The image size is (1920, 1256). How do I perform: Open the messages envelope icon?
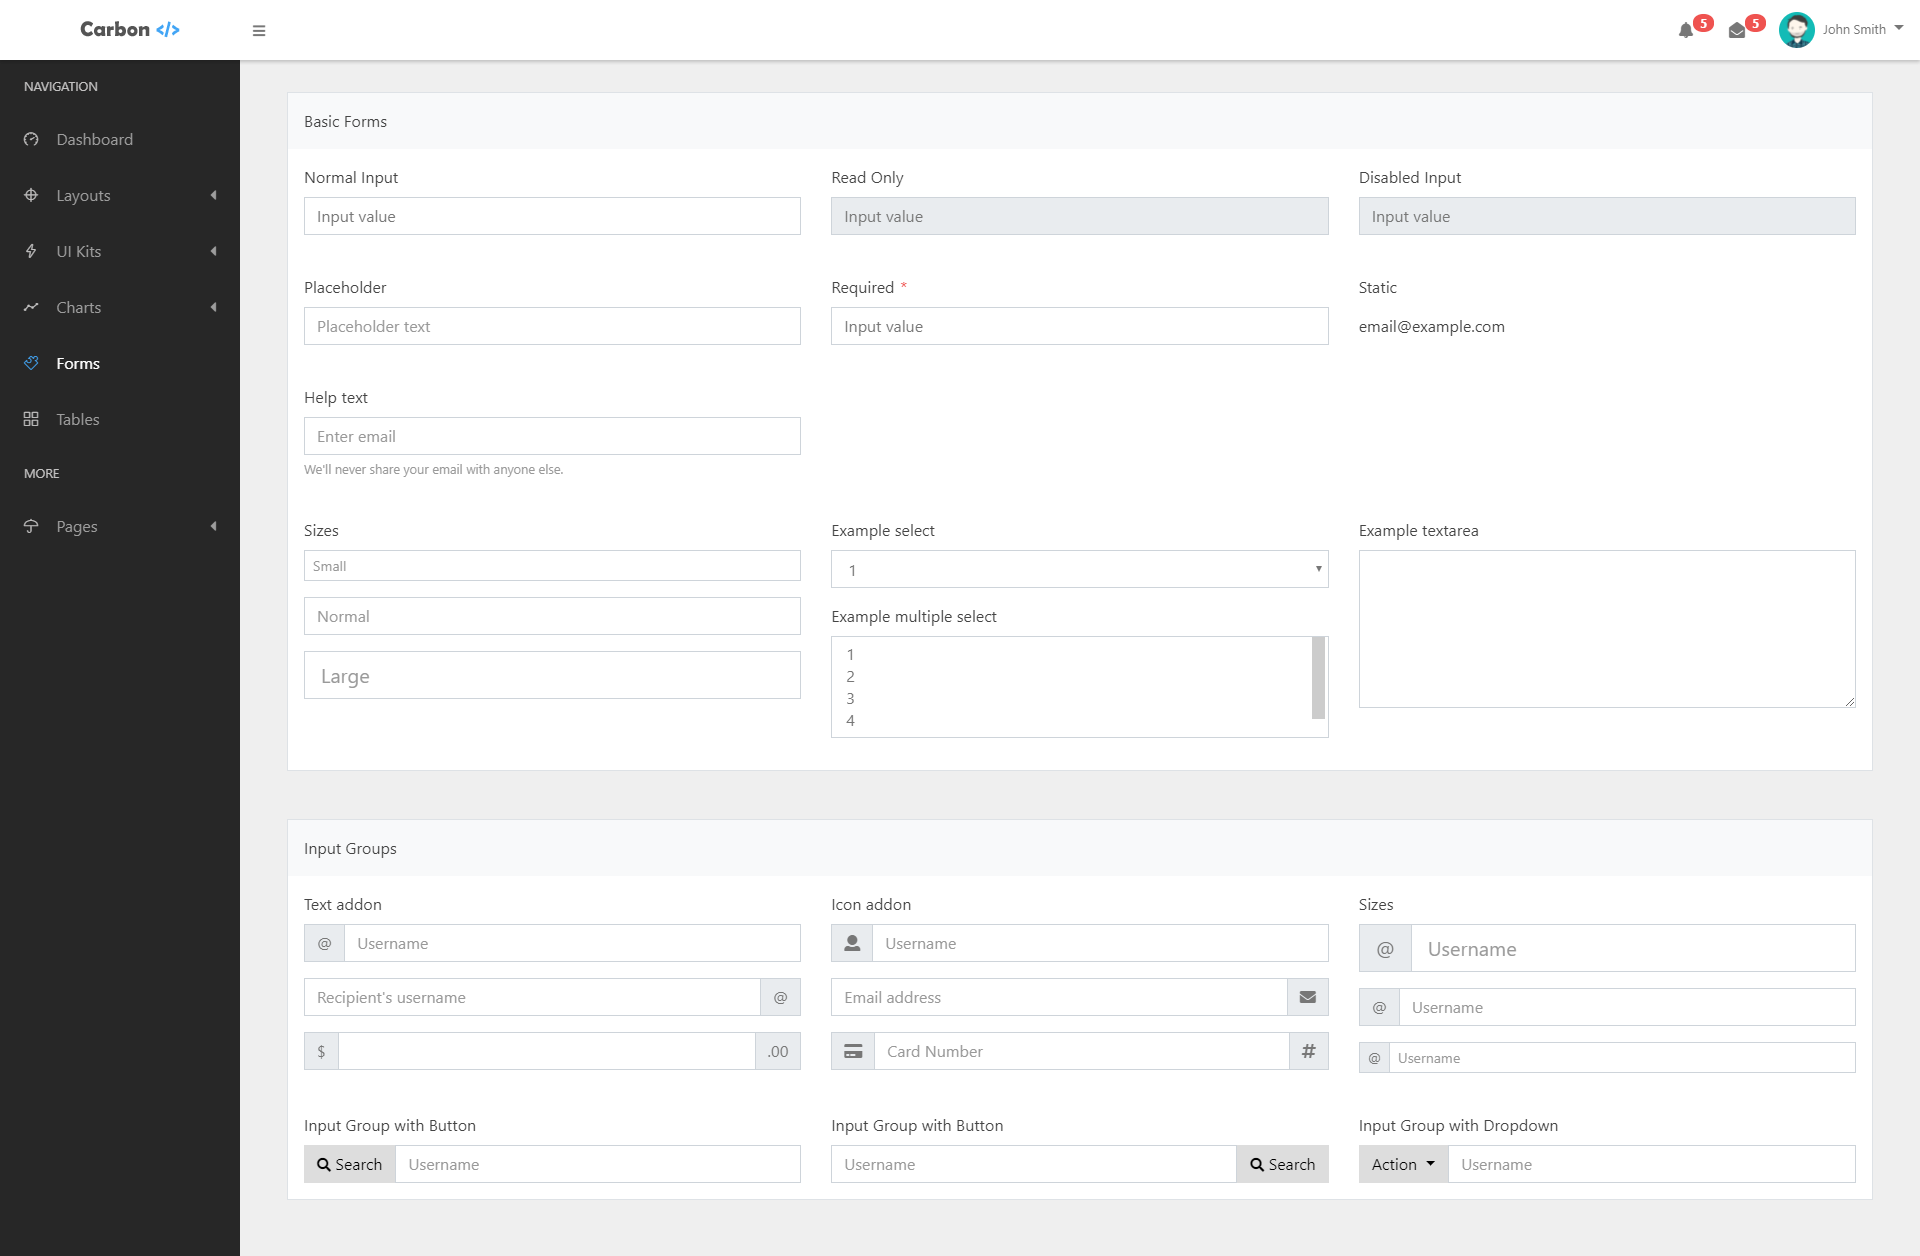(1737, 31)
